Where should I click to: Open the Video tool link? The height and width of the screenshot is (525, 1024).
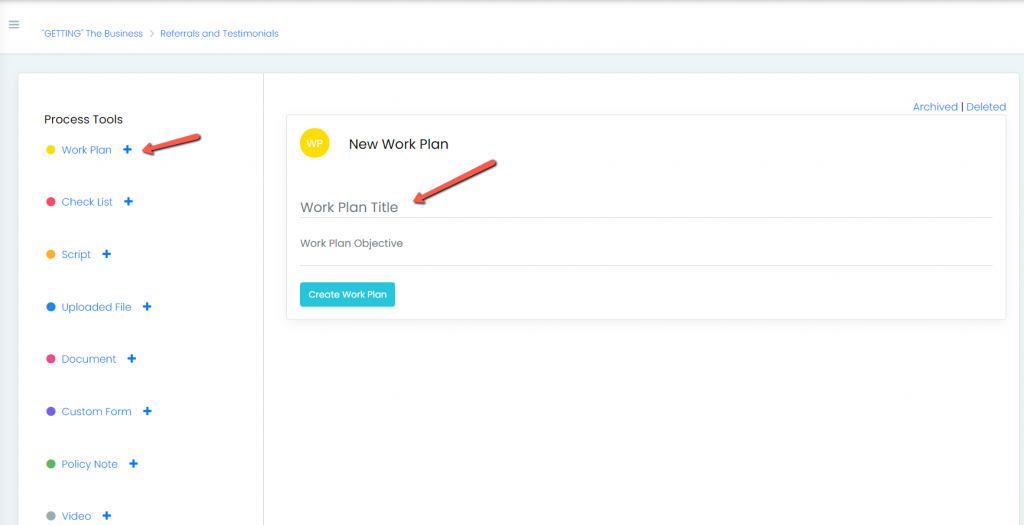point(76,516)
